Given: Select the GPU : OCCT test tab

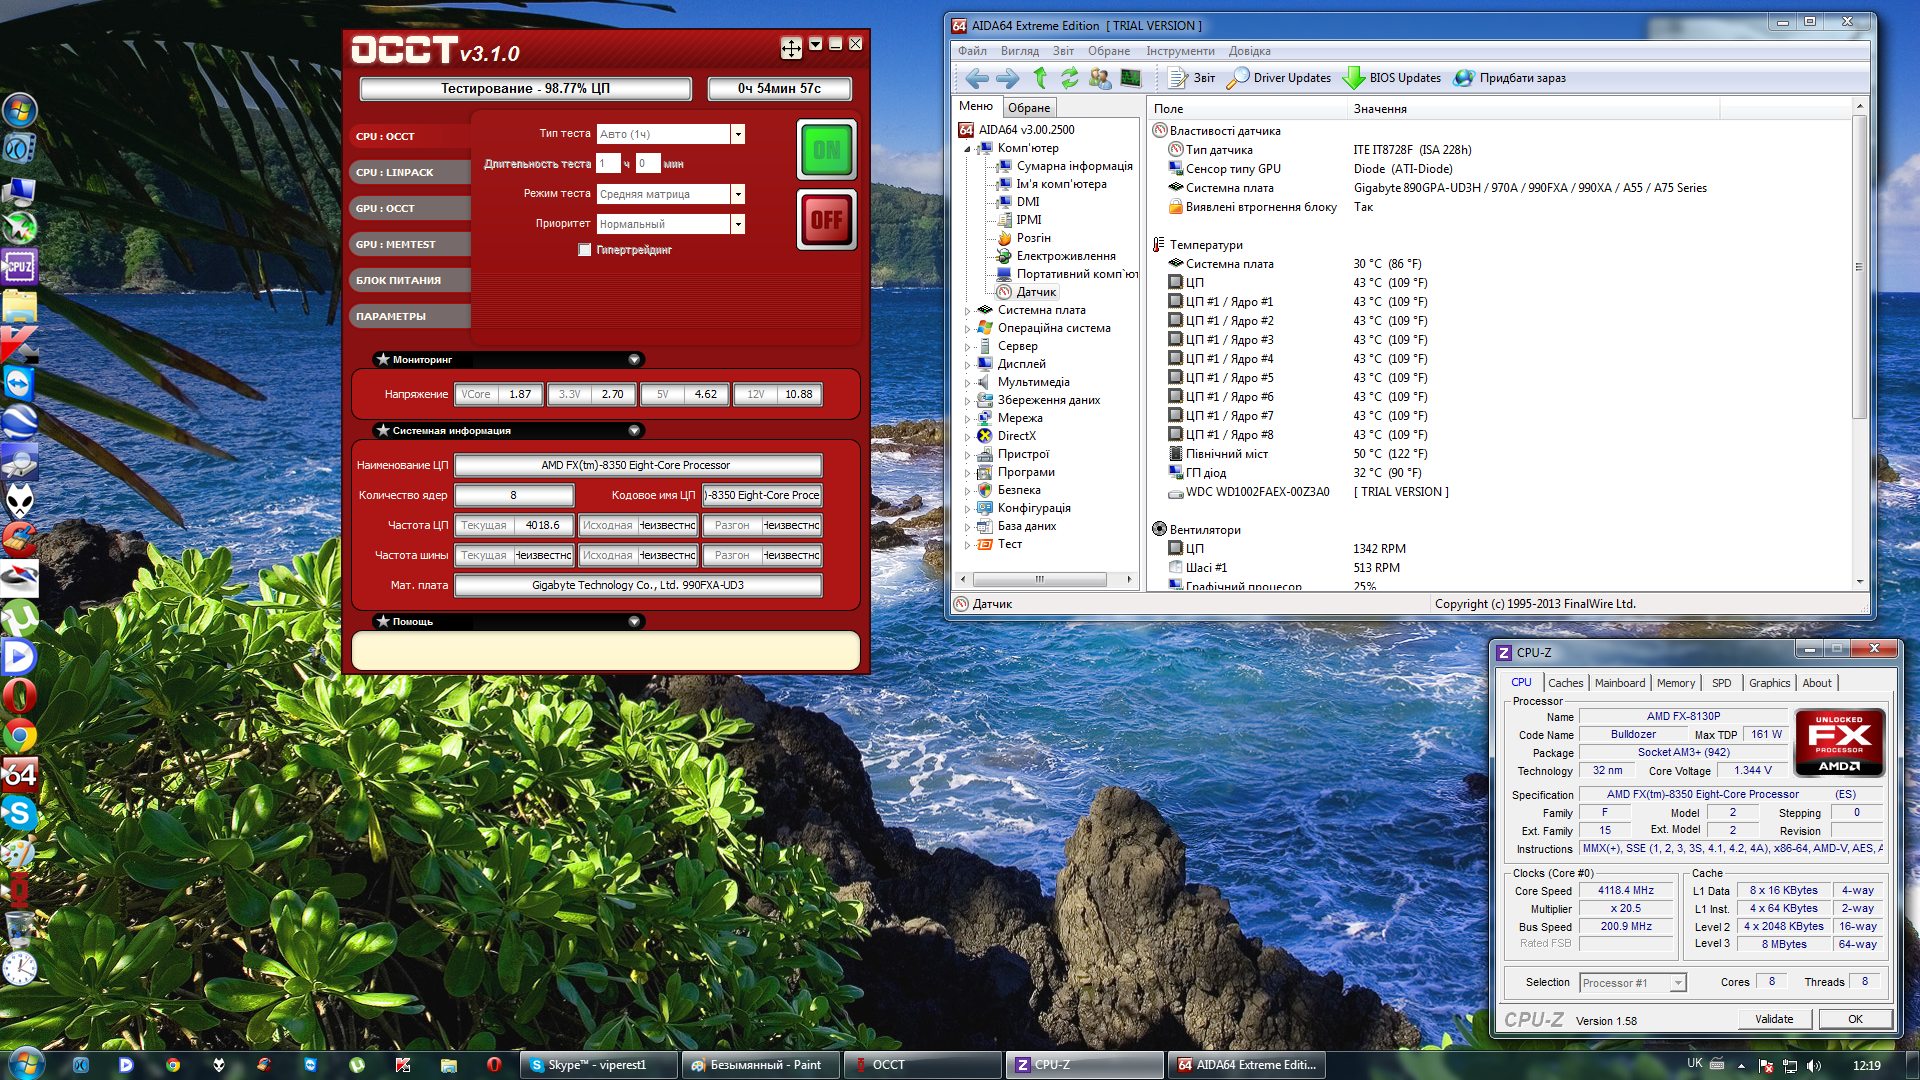Looking at the screenshot, I should (411, 208).
